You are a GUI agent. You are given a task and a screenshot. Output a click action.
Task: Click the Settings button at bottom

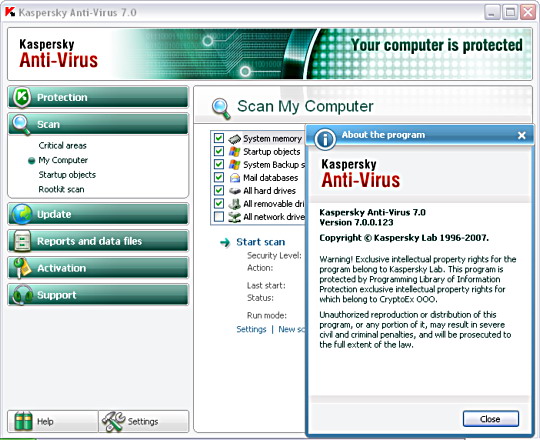(x=144, y=421)
